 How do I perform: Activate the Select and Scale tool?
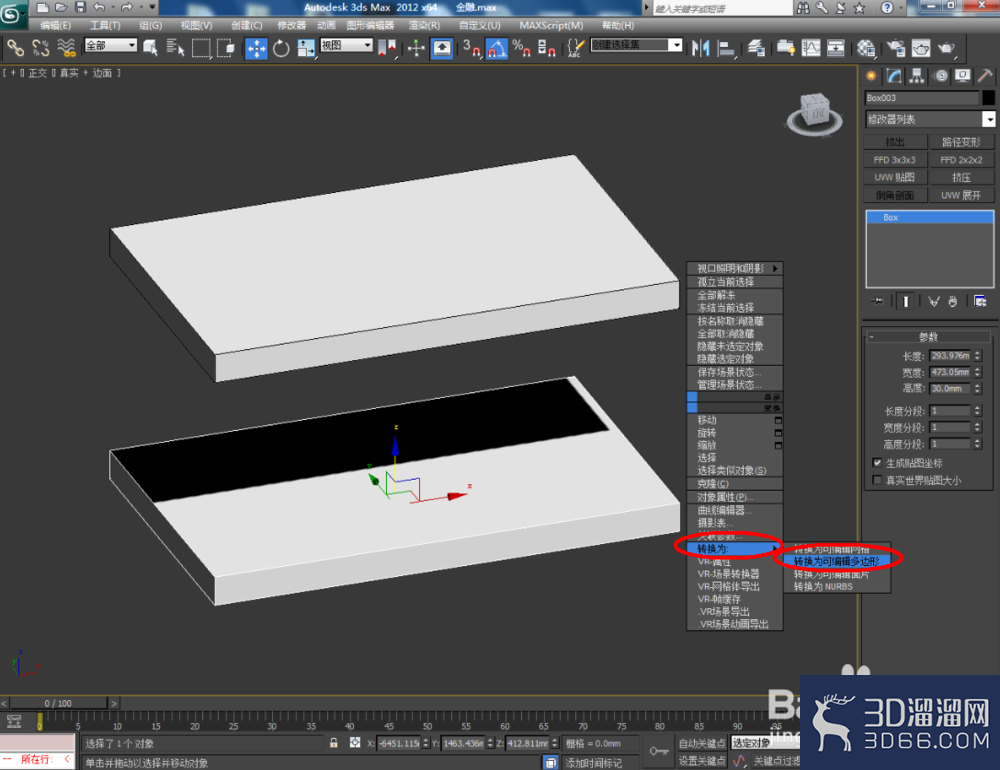click(305, 48)
